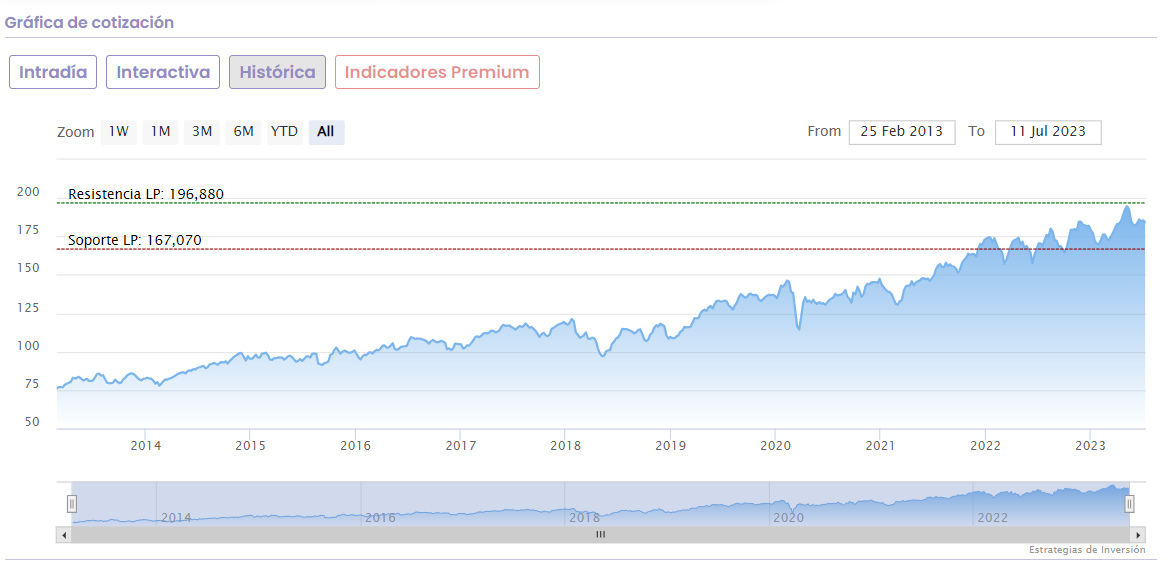Viewport: 1167px width, 572px height.
Task: Click the Estrategias de Inversión credit link
Action: pos(1087,550)
